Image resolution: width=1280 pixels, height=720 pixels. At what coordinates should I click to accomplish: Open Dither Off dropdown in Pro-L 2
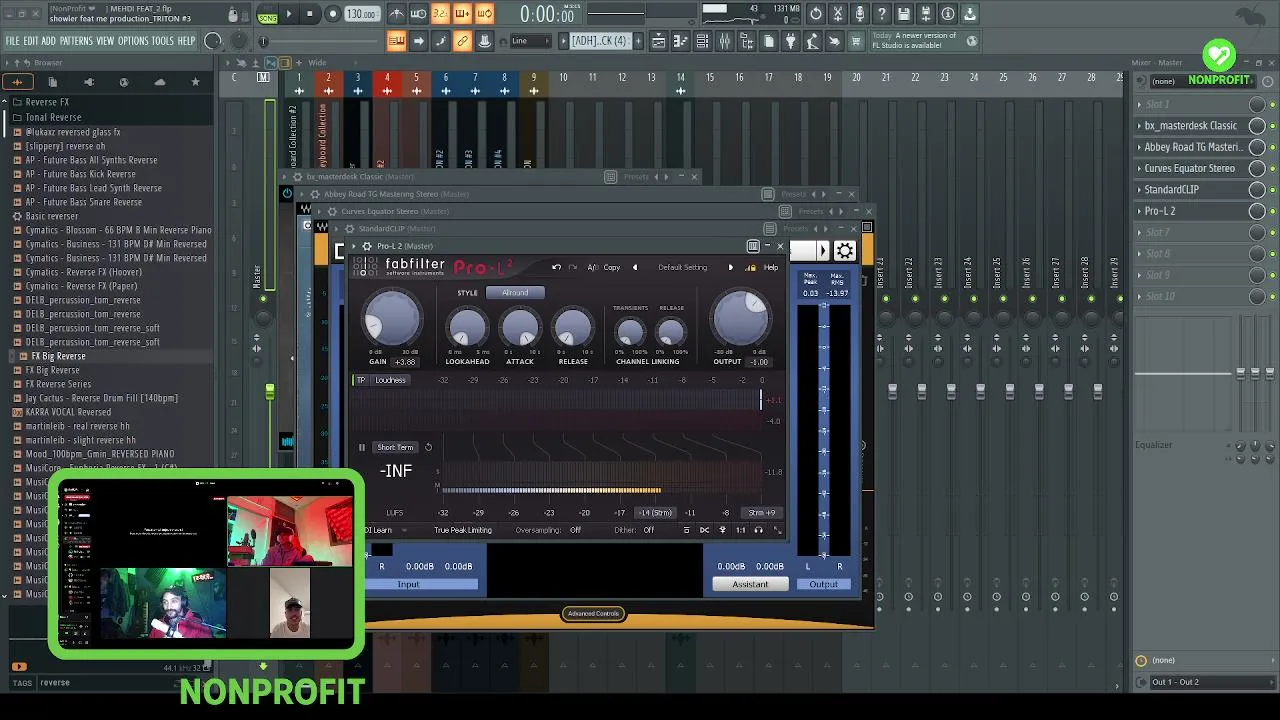point(649,530)
